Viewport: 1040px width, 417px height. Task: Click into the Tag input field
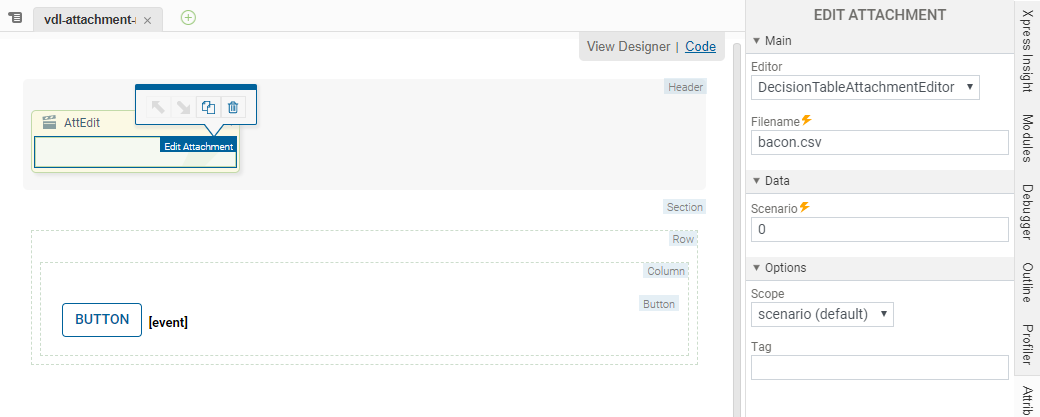point(879,368)
